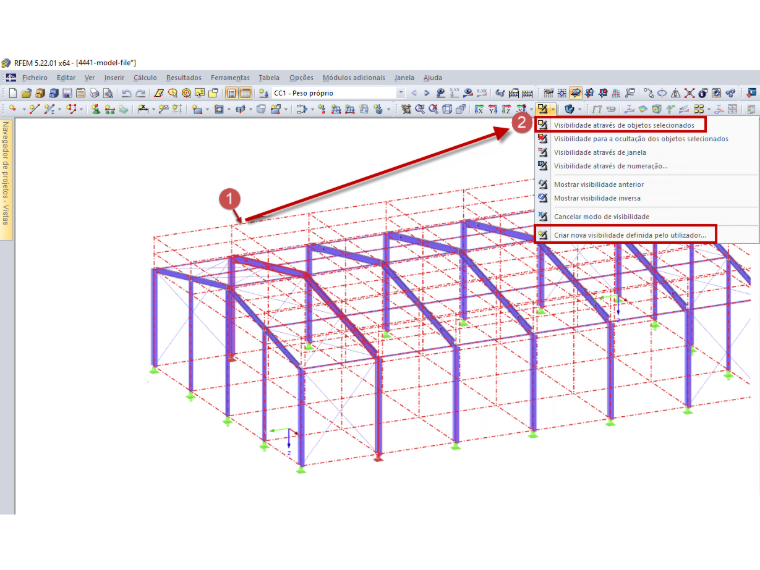Toggle the table panel display button

point(246,93)
